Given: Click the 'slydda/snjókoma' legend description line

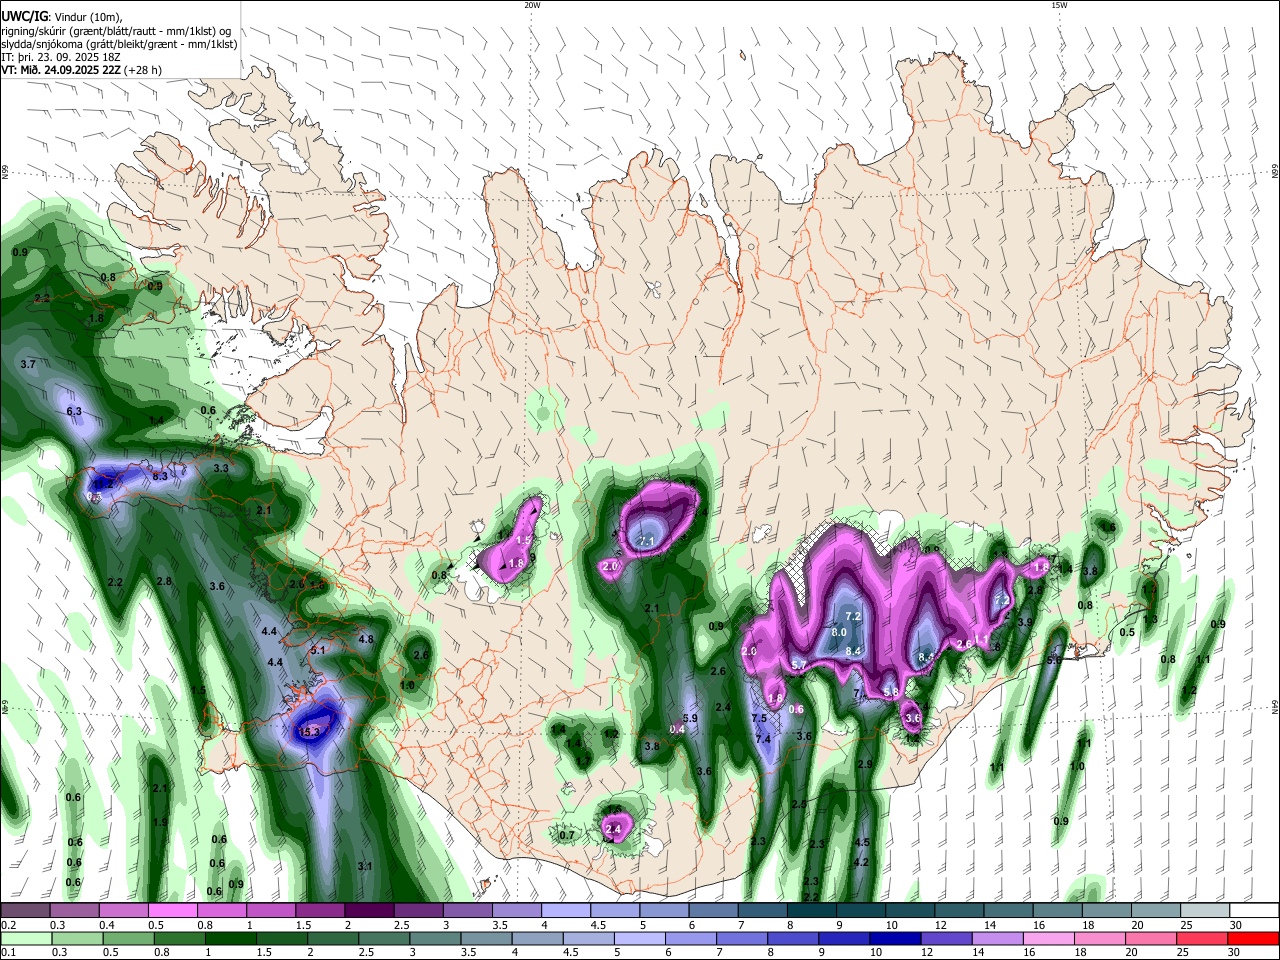Looking at the screenshot, I should pos(119,44).
